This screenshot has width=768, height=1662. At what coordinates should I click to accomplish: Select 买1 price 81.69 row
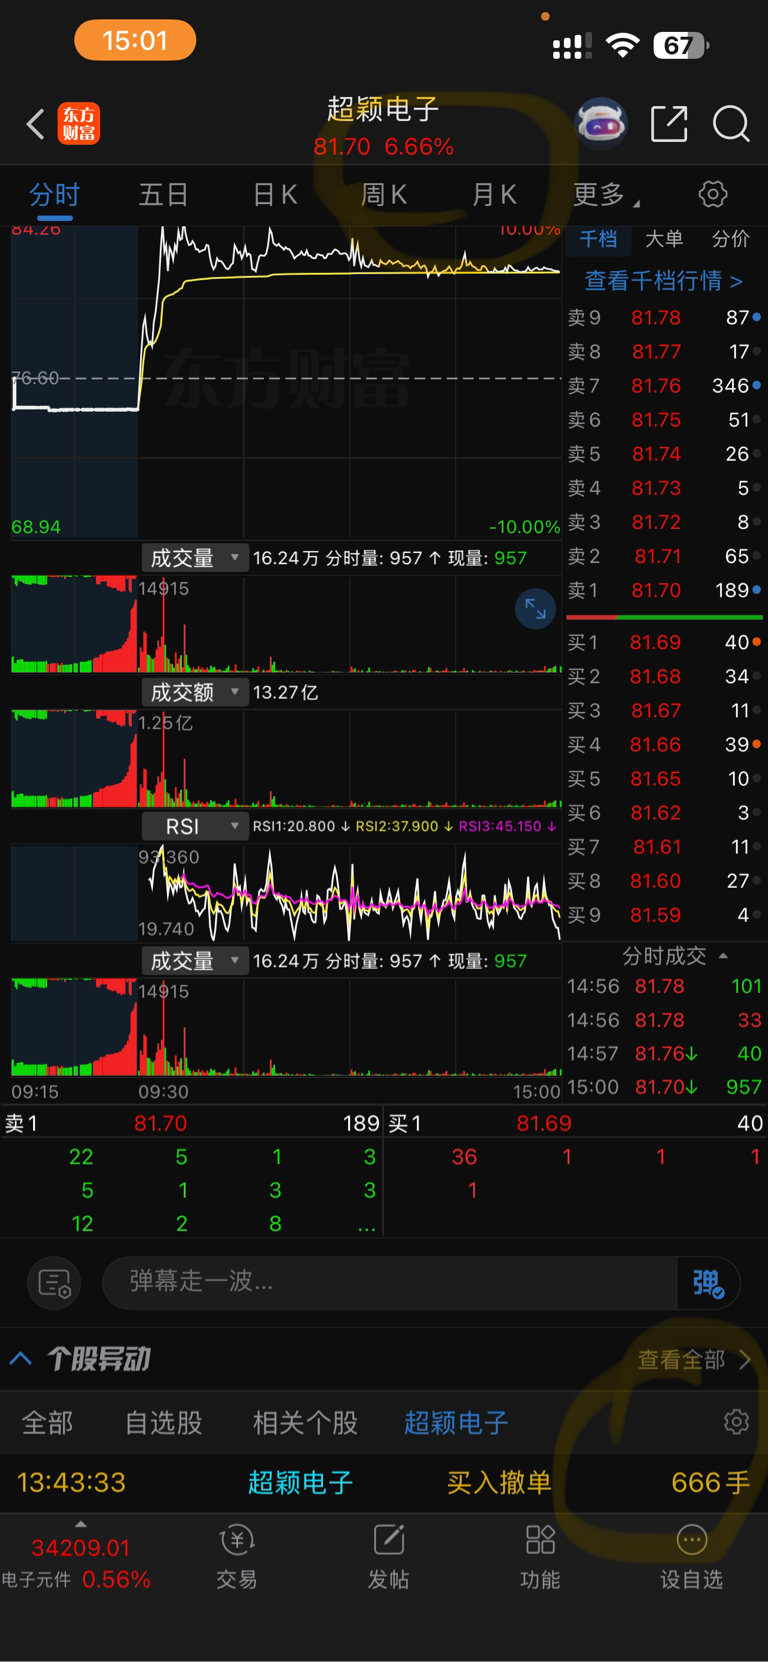click(664, 643)
